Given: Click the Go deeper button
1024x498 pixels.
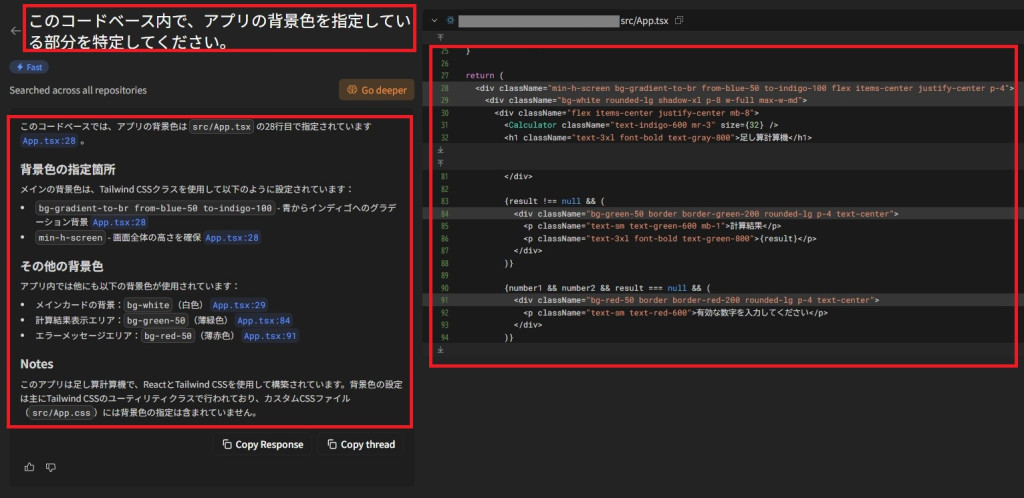Looking at the screenshot, I should click(x=376, y=90).
